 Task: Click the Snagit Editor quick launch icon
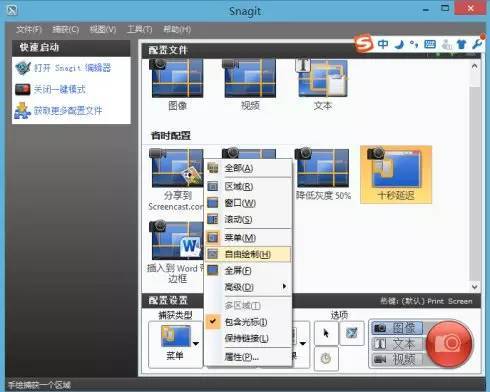click(x=23, y=68)
